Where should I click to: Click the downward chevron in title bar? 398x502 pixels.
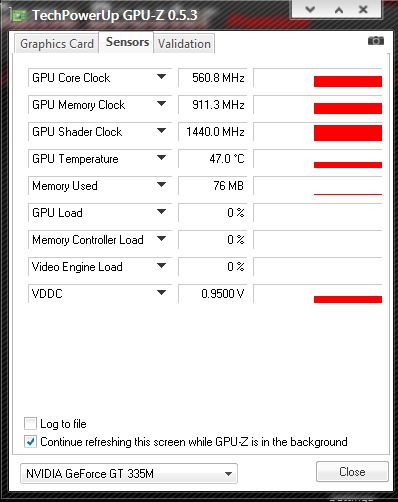click(310, 9)
